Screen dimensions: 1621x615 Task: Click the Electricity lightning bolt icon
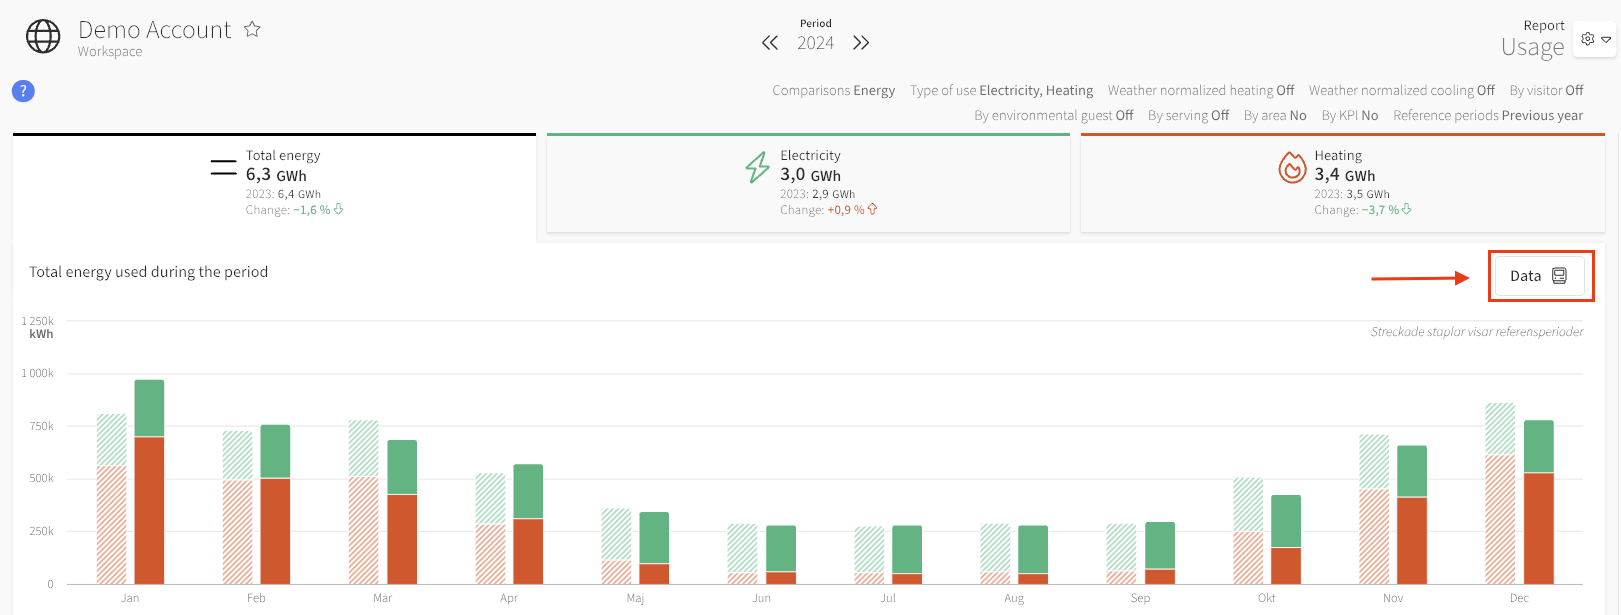pos(757,167)
